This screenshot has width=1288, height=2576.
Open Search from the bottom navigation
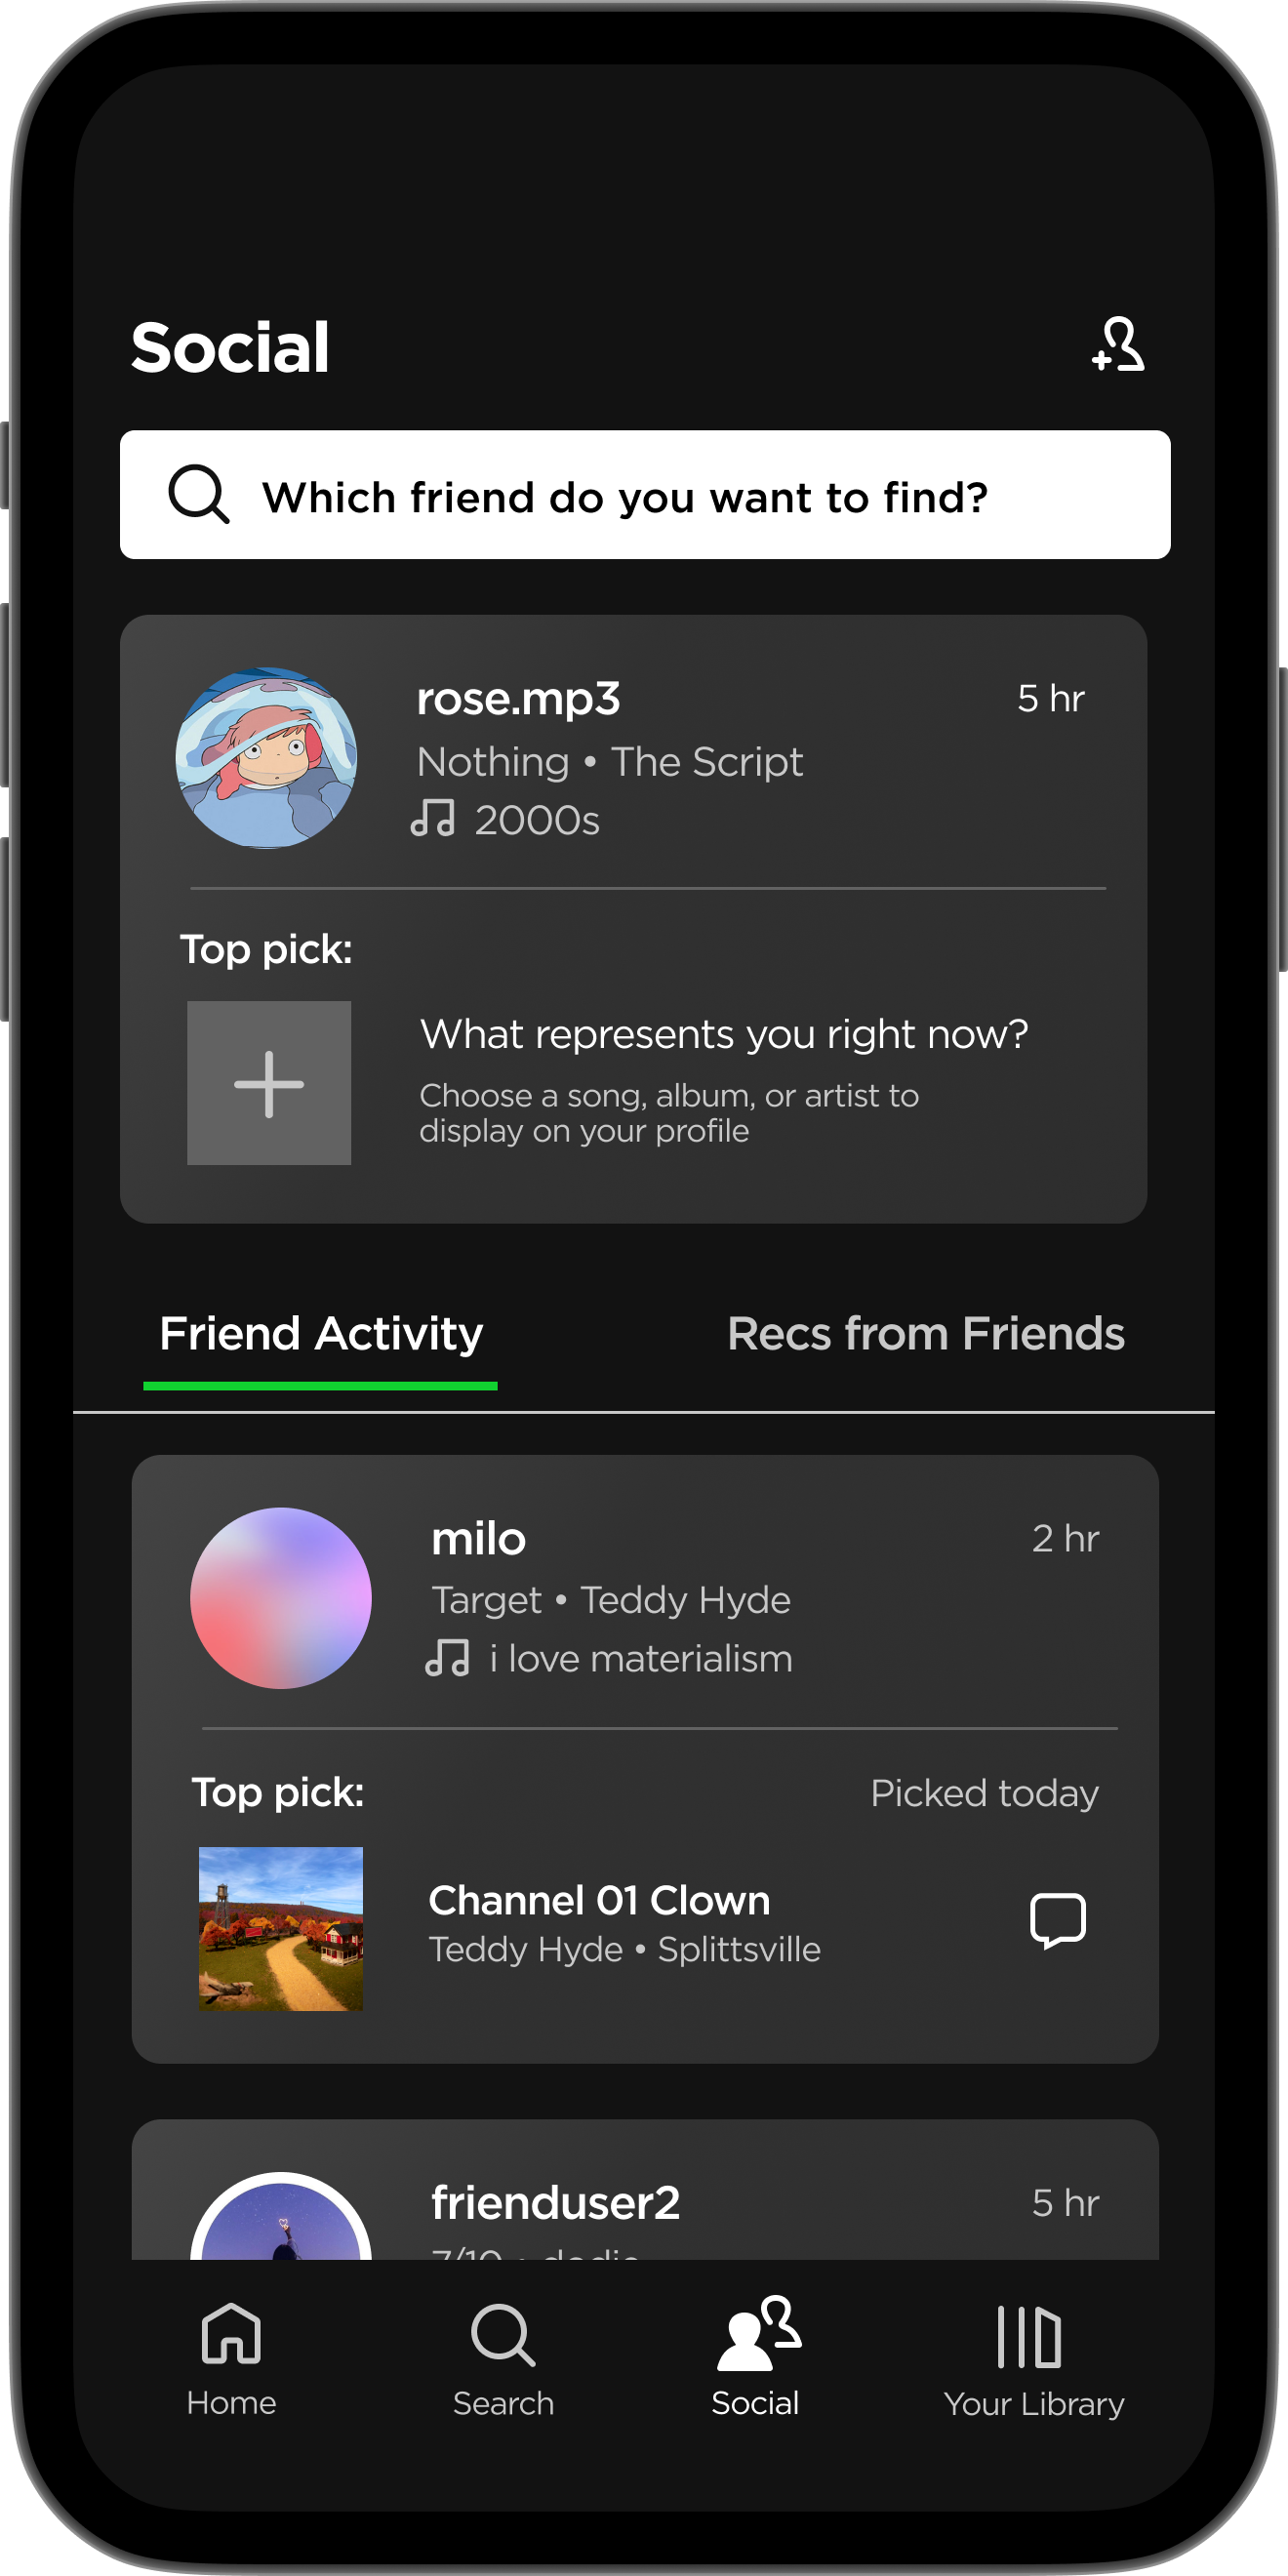(x=503, y=2360)
